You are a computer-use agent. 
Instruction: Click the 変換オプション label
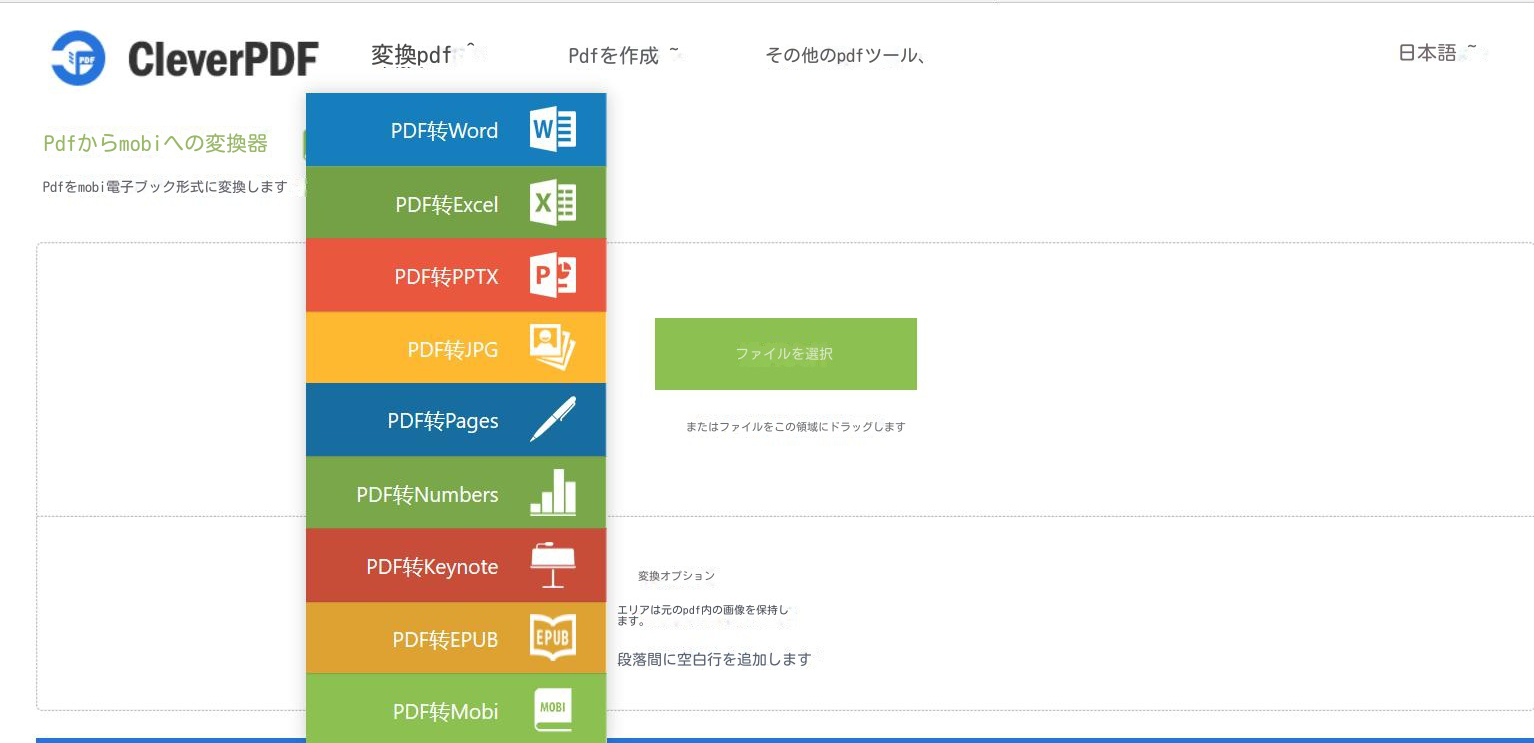point(677,576)
